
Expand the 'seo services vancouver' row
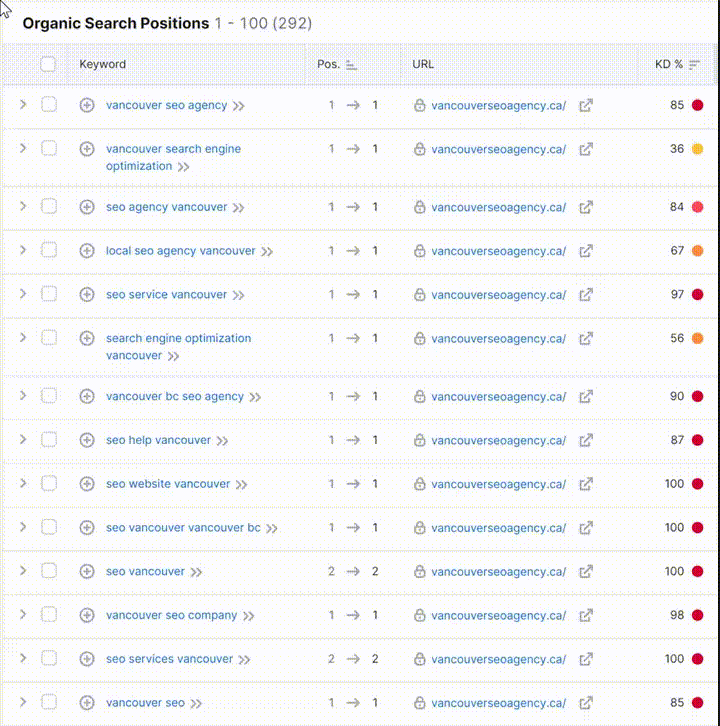[x=23, y=658]
